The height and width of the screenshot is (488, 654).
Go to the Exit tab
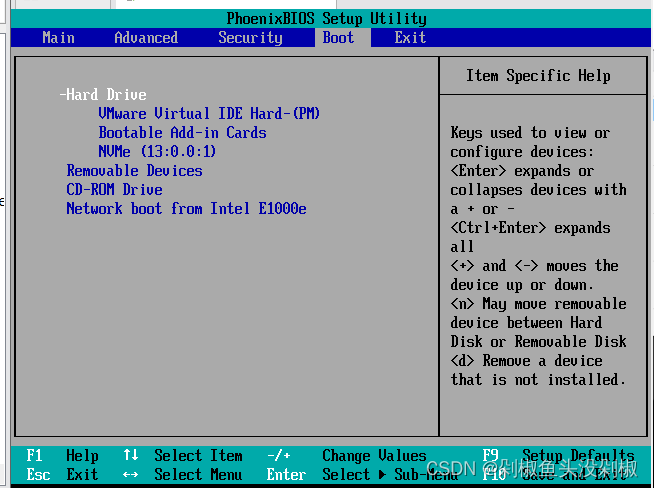point(410,38)
